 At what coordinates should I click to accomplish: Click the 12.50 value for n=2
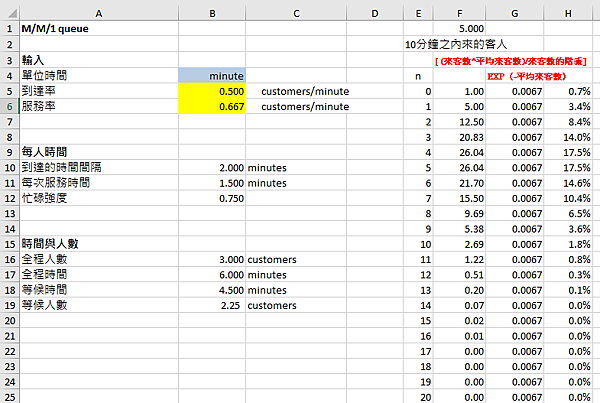point(471,122)
